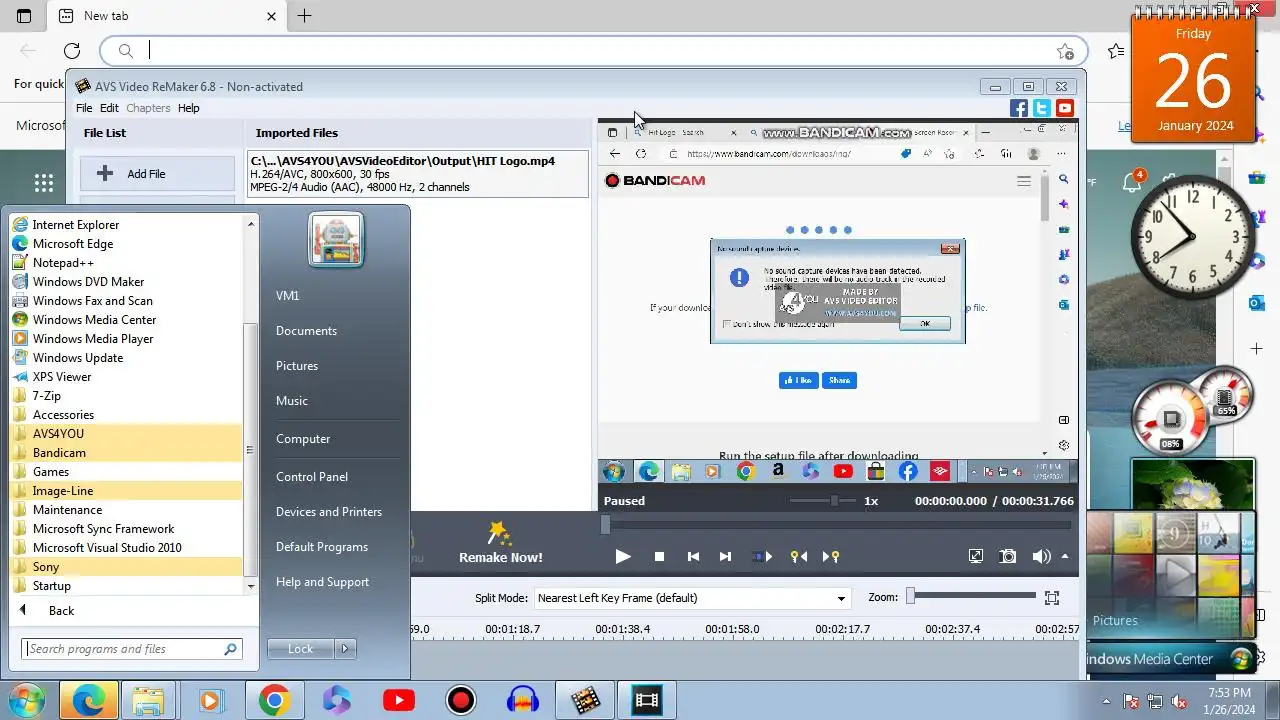Switch preview to full screen view
Viewport: 1280px width, 720px height.
tap(976, 557)
